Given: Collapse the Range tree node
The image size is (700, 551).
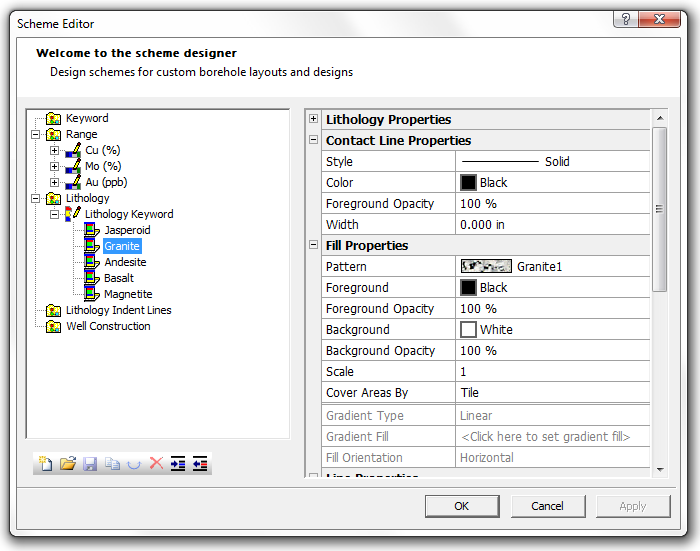Looking at the screenshot, I should click(36, 134).
